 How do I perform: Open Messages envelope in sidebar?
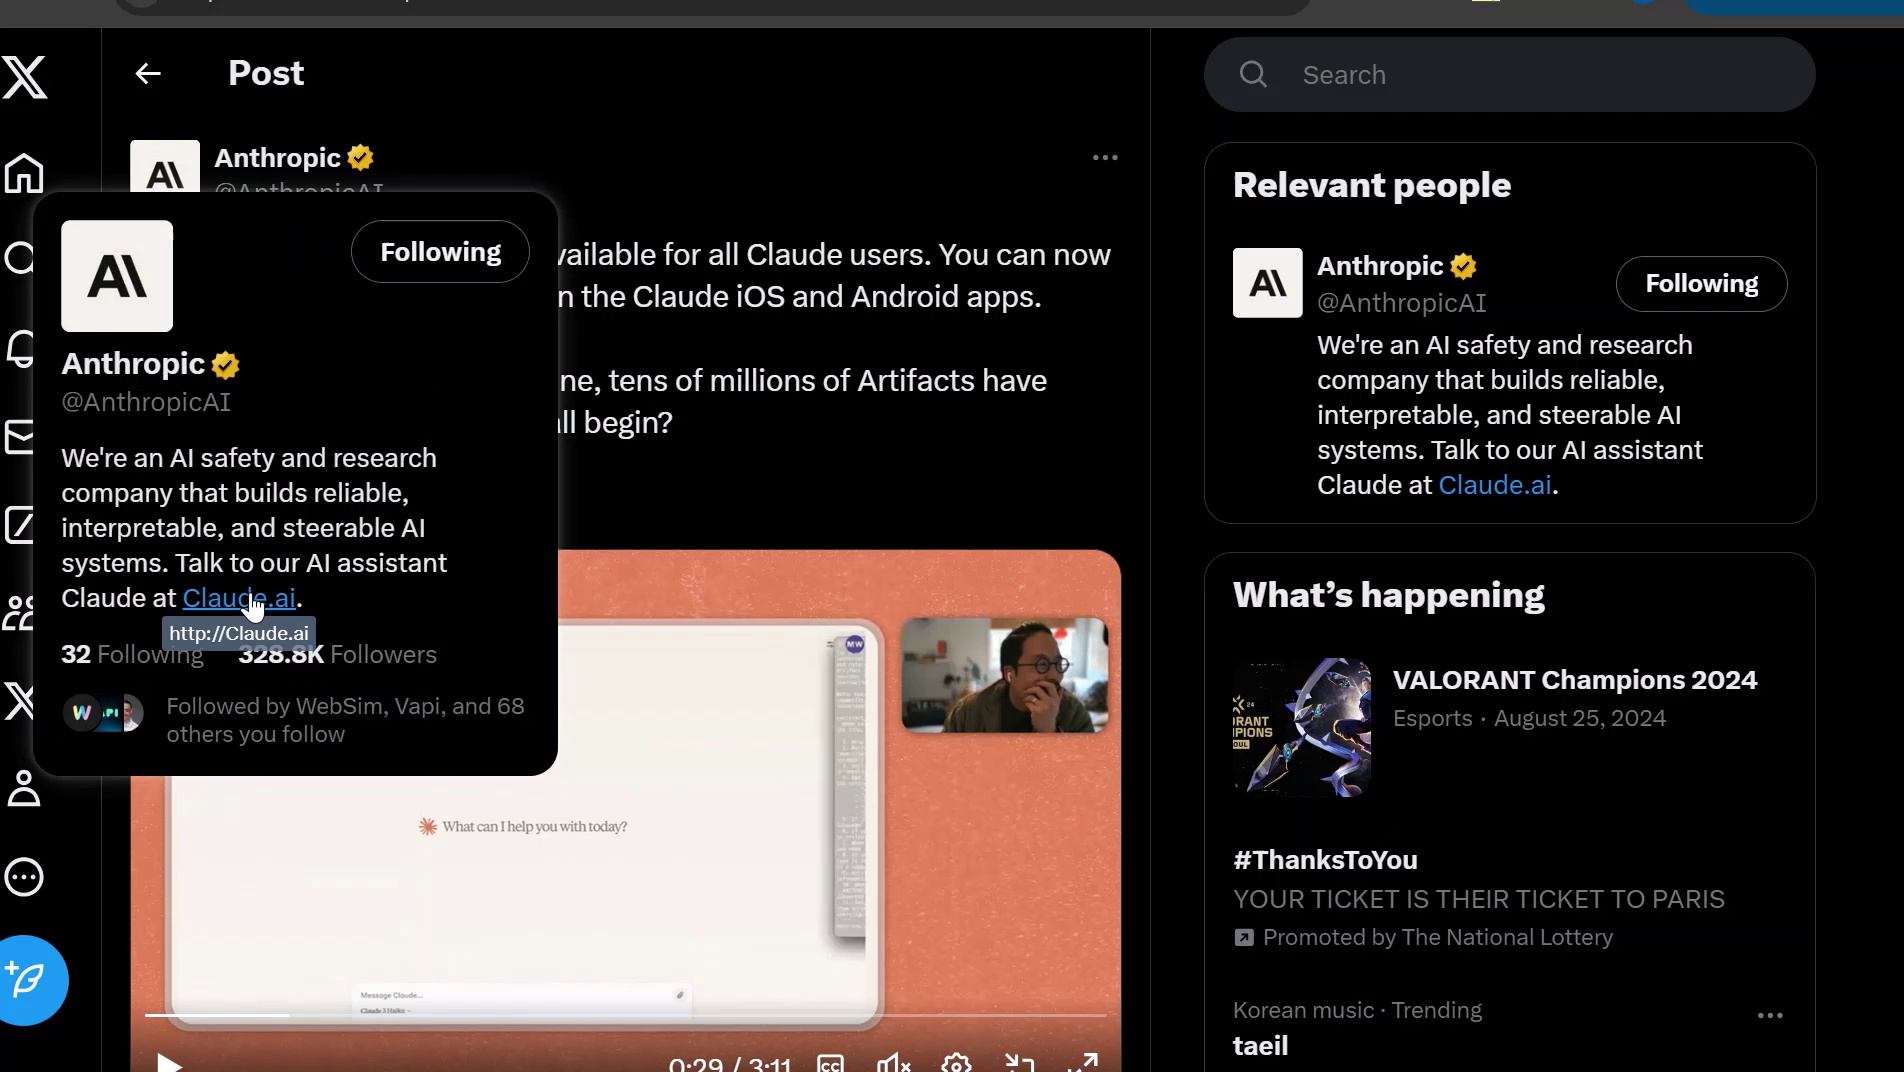coord(20,437)
